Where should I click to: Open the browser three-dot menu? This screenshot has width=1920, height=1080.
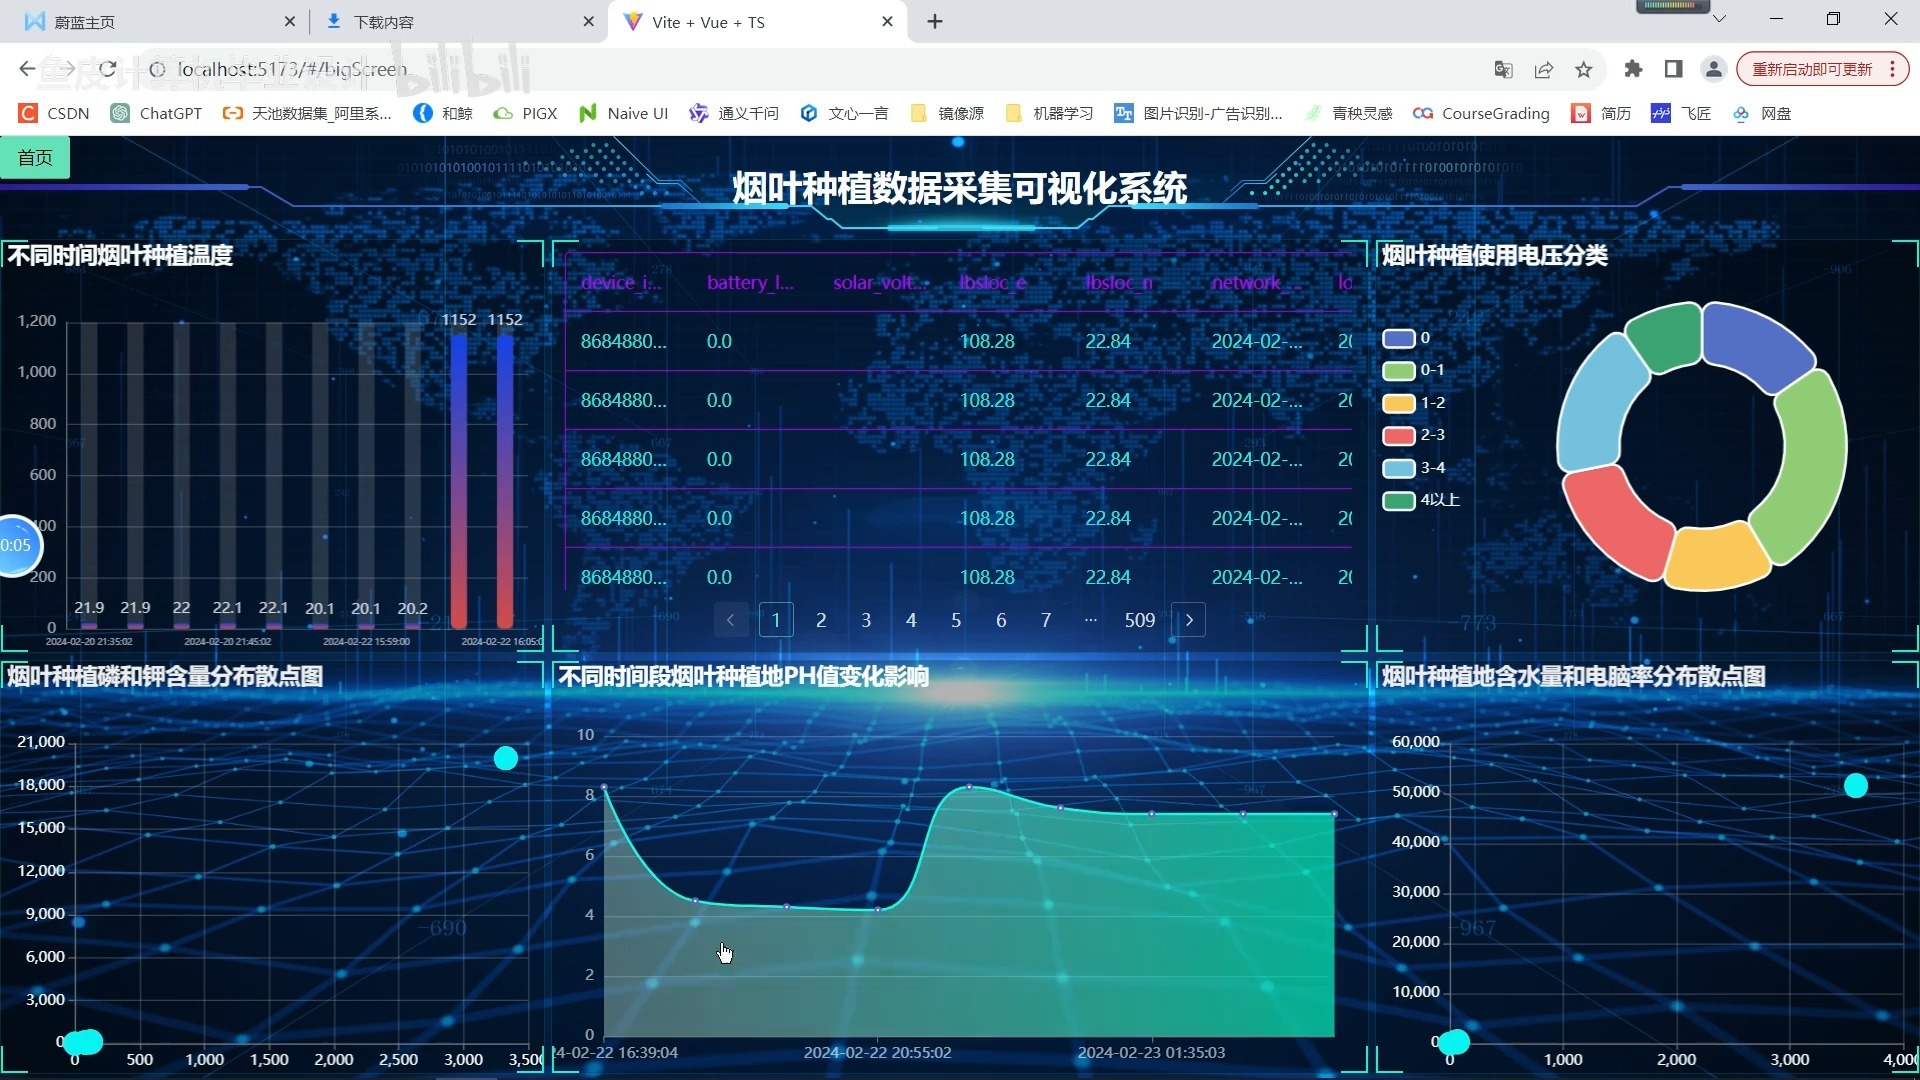click(1892, 69)
